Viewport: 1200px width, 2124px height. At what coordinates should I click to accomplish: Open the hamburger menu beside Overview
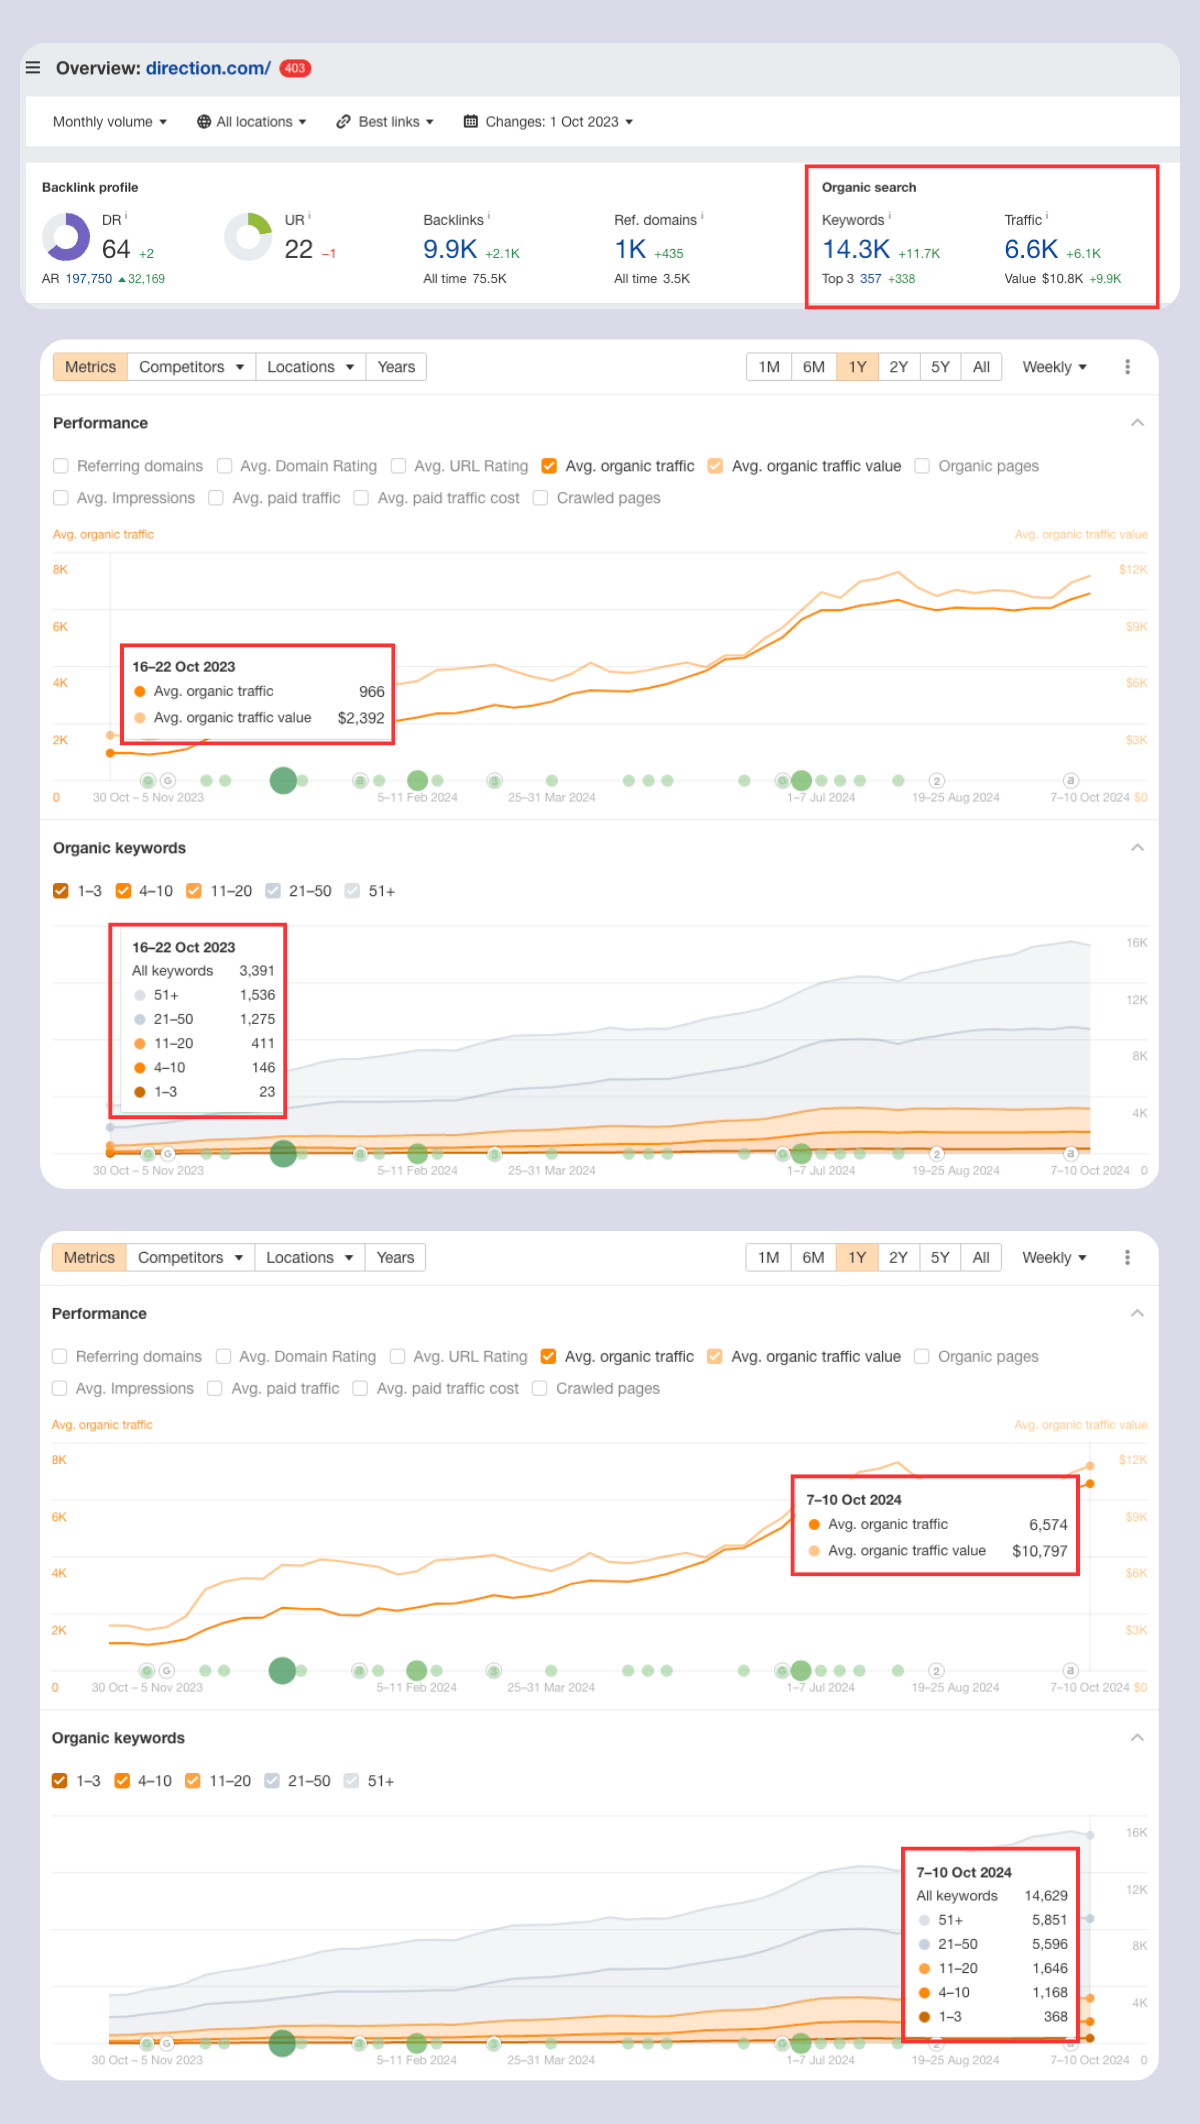[33, 68]
